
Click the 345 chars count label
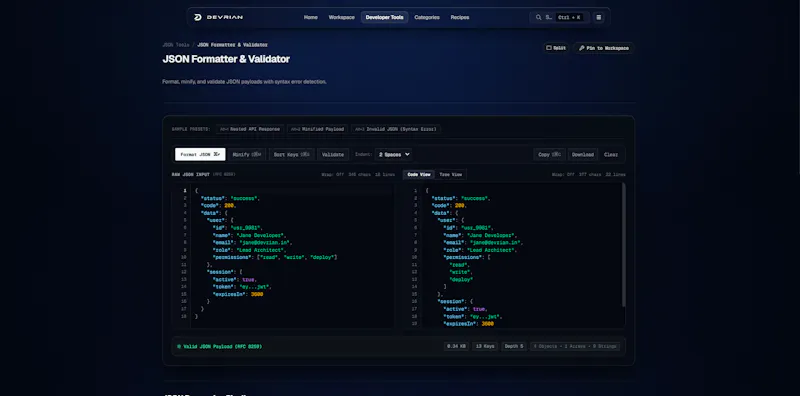pos(359,175)
